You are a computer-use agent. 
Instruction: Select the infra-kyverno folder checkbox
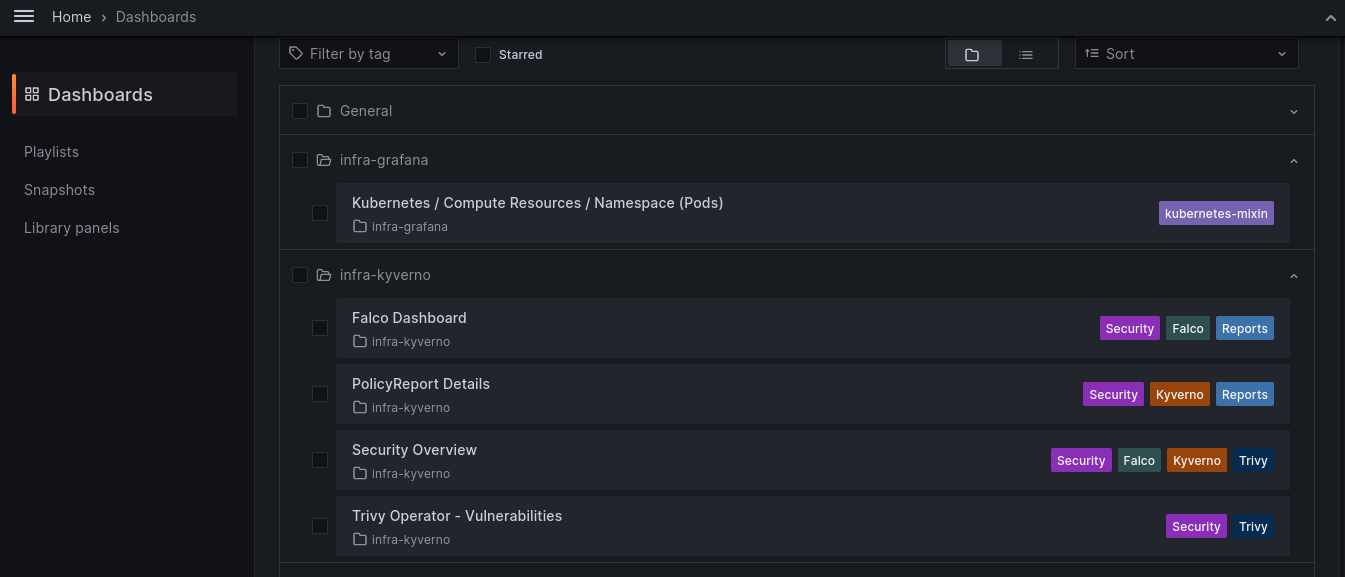pos(300,274)
